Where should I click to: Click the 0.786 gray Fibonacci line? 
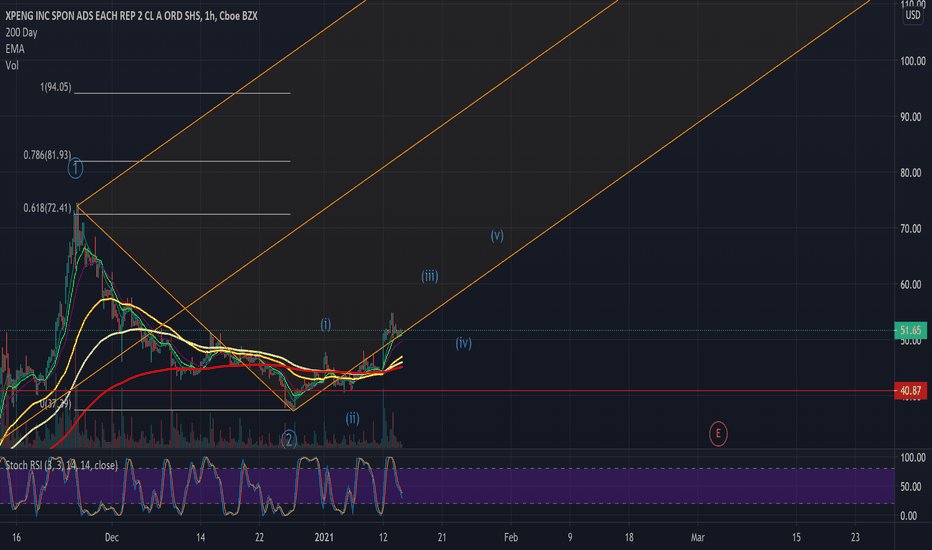click(182, 161)
